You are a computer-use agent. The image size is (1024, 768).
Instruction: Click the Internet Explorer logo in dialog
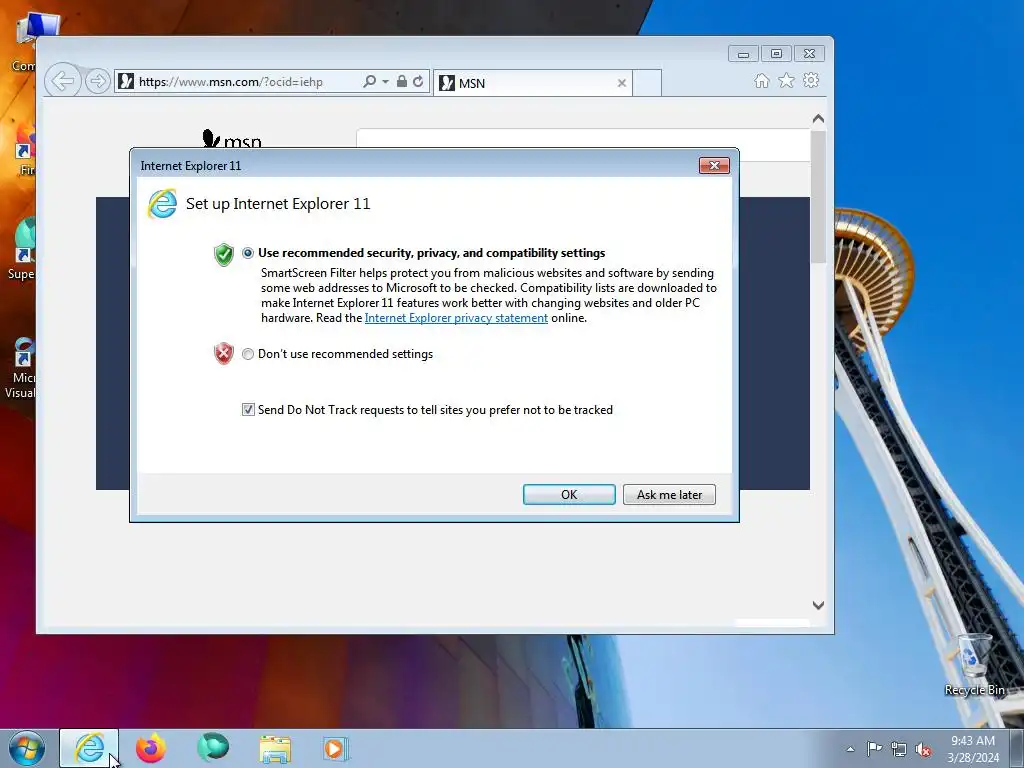coord(163,204)
